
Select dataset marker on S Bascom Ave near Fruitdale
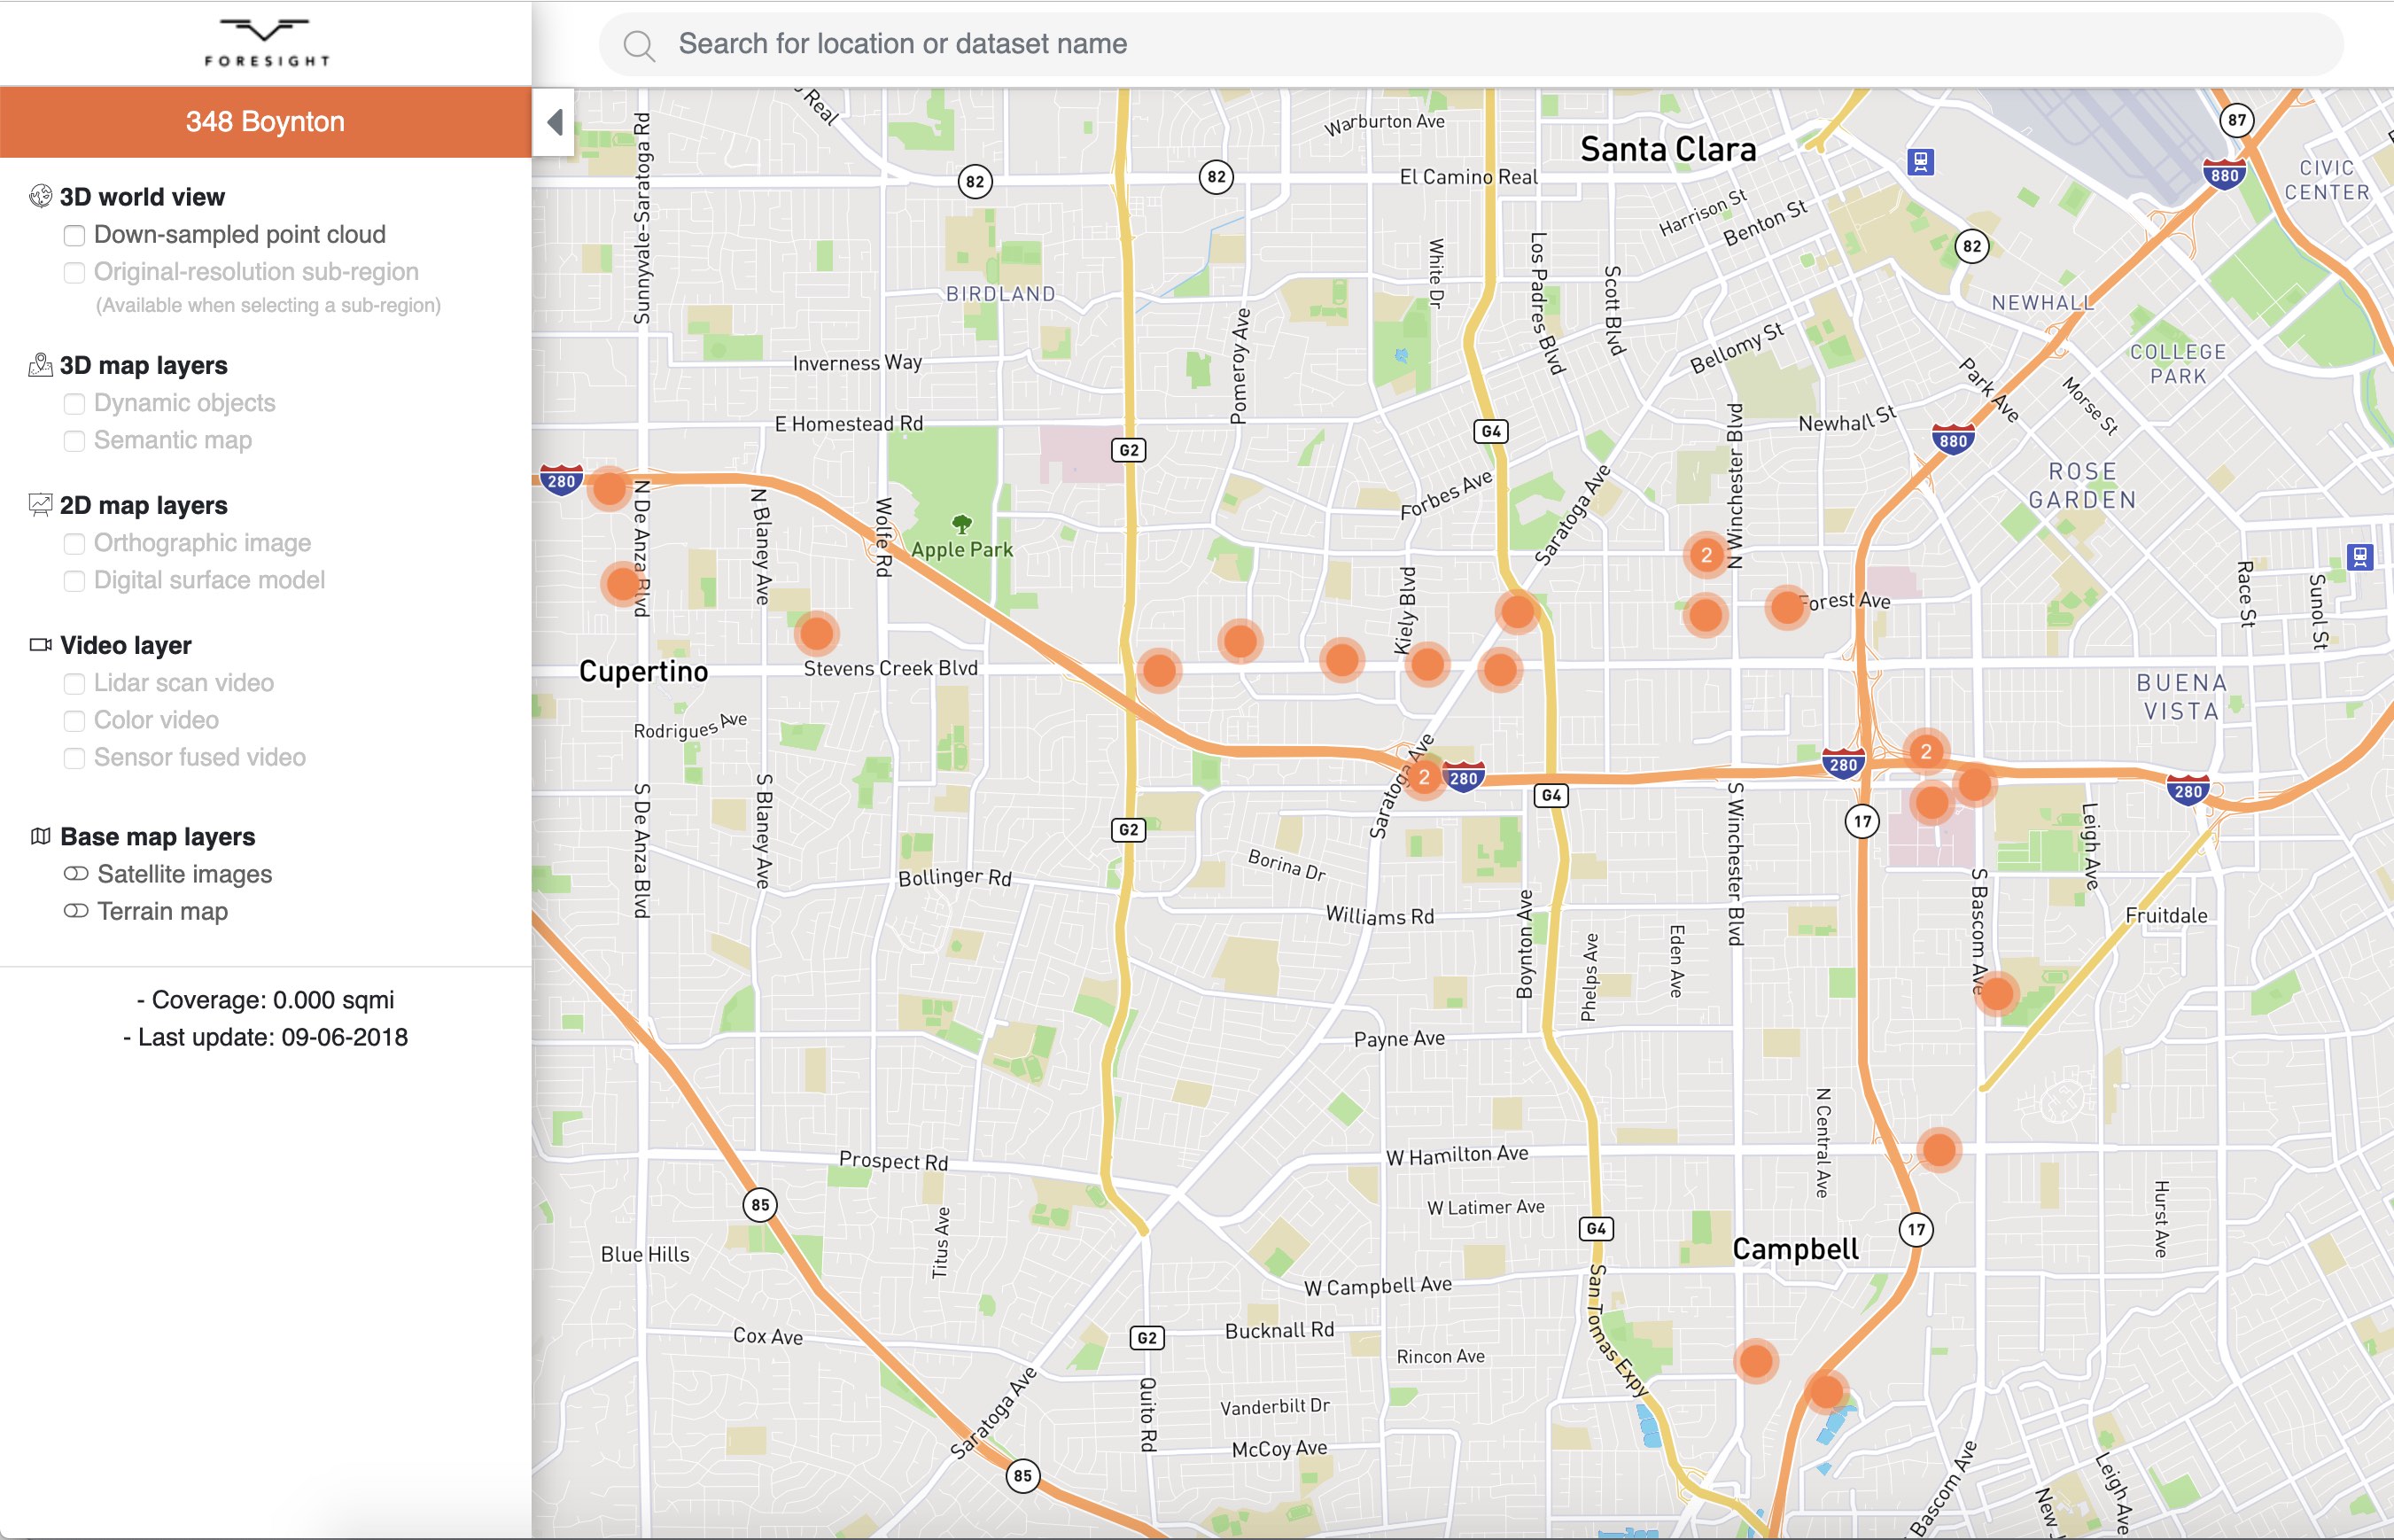click(x=1996, y=993)
